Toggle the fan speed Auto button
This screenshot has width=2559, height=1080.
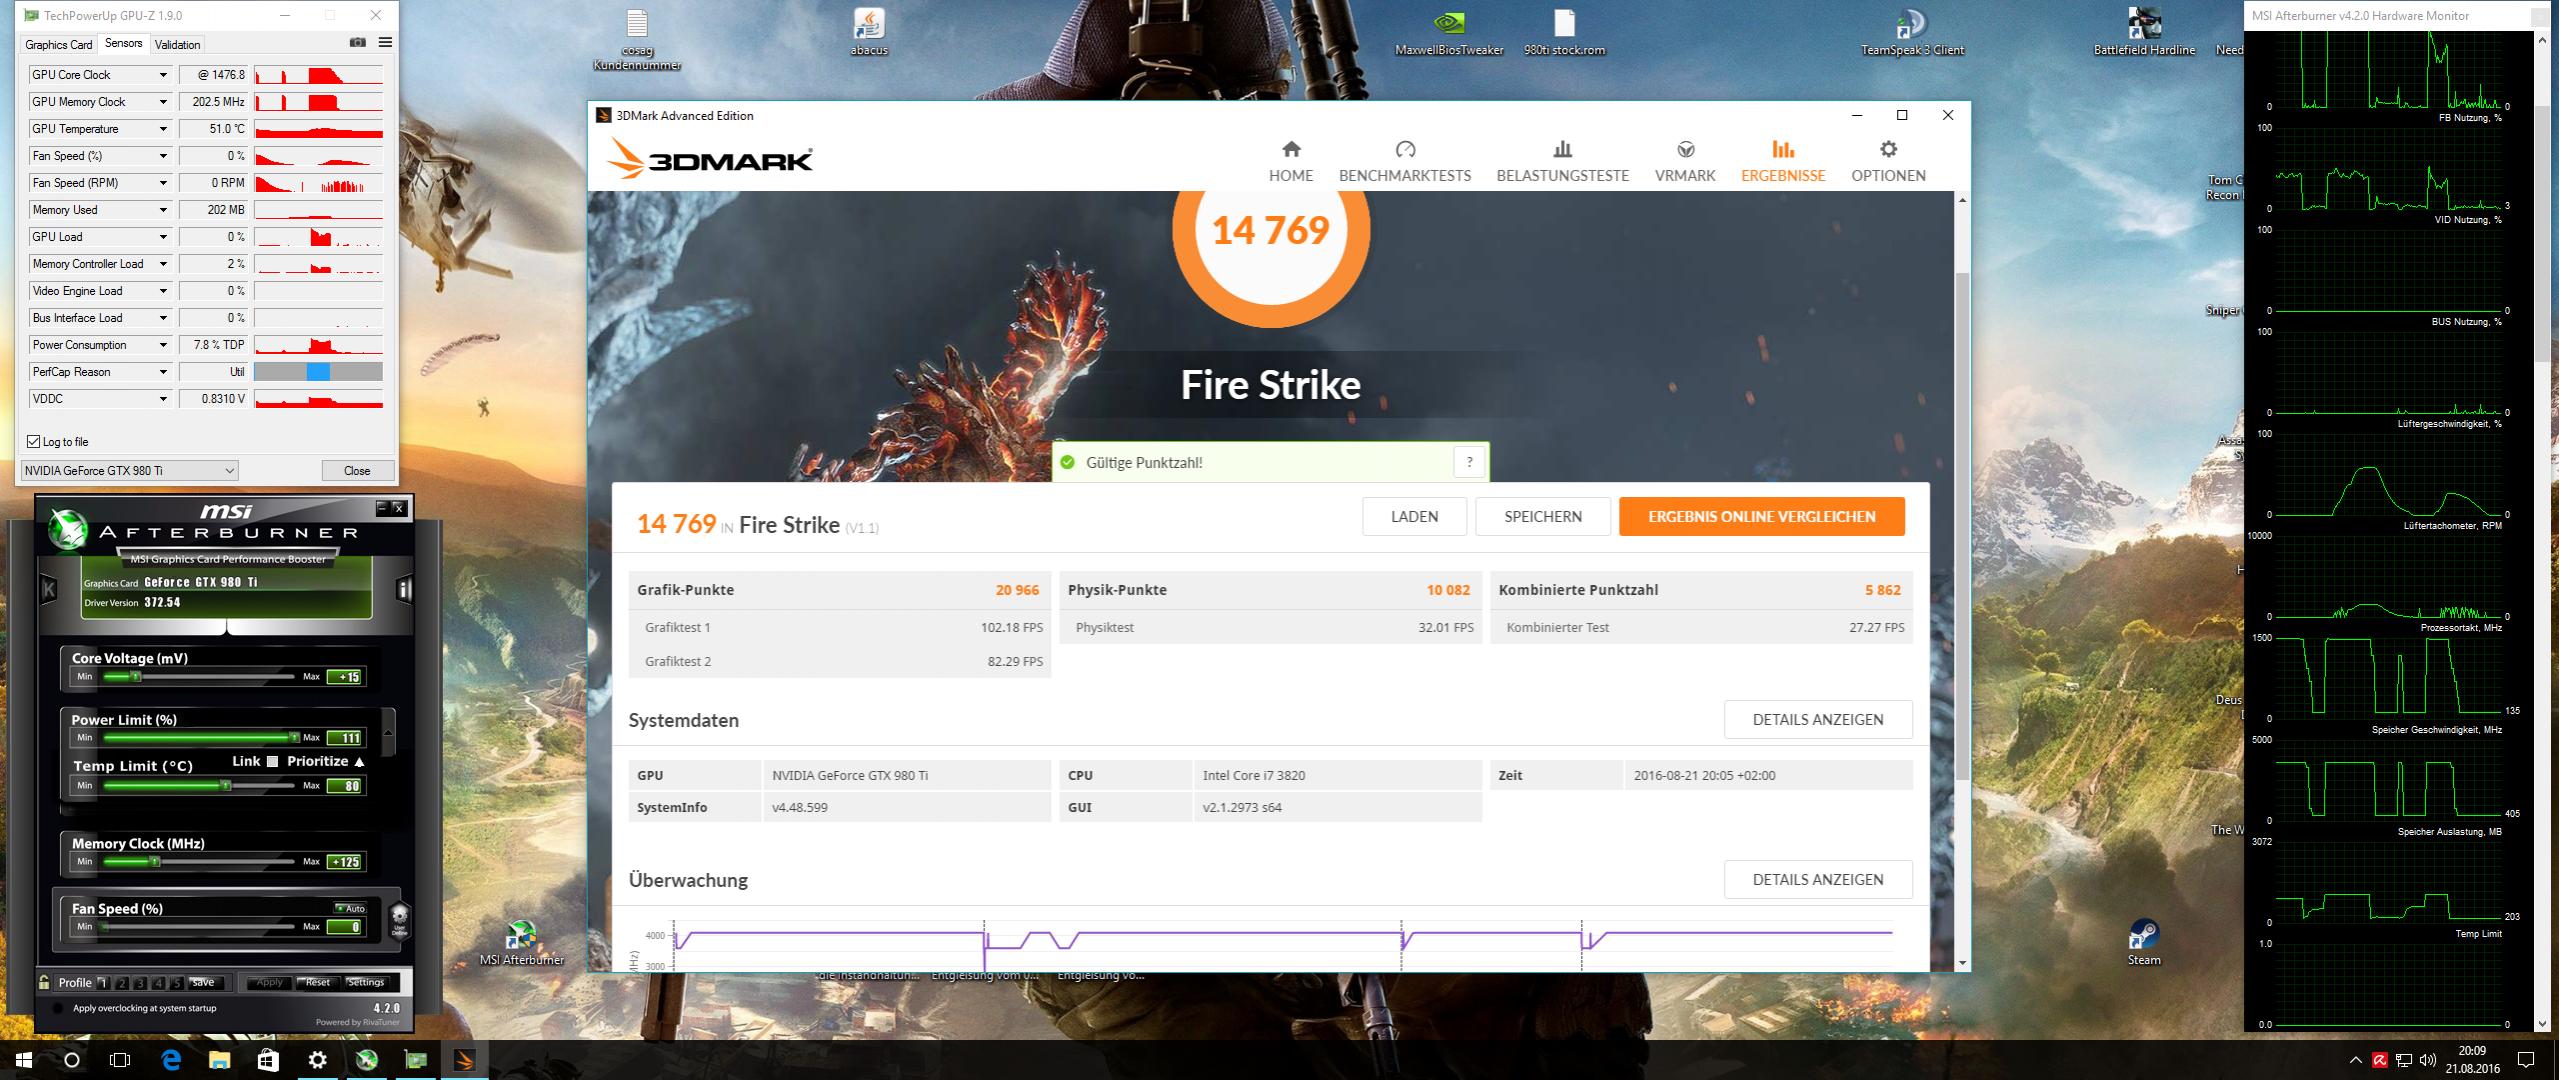click(350, 908)
